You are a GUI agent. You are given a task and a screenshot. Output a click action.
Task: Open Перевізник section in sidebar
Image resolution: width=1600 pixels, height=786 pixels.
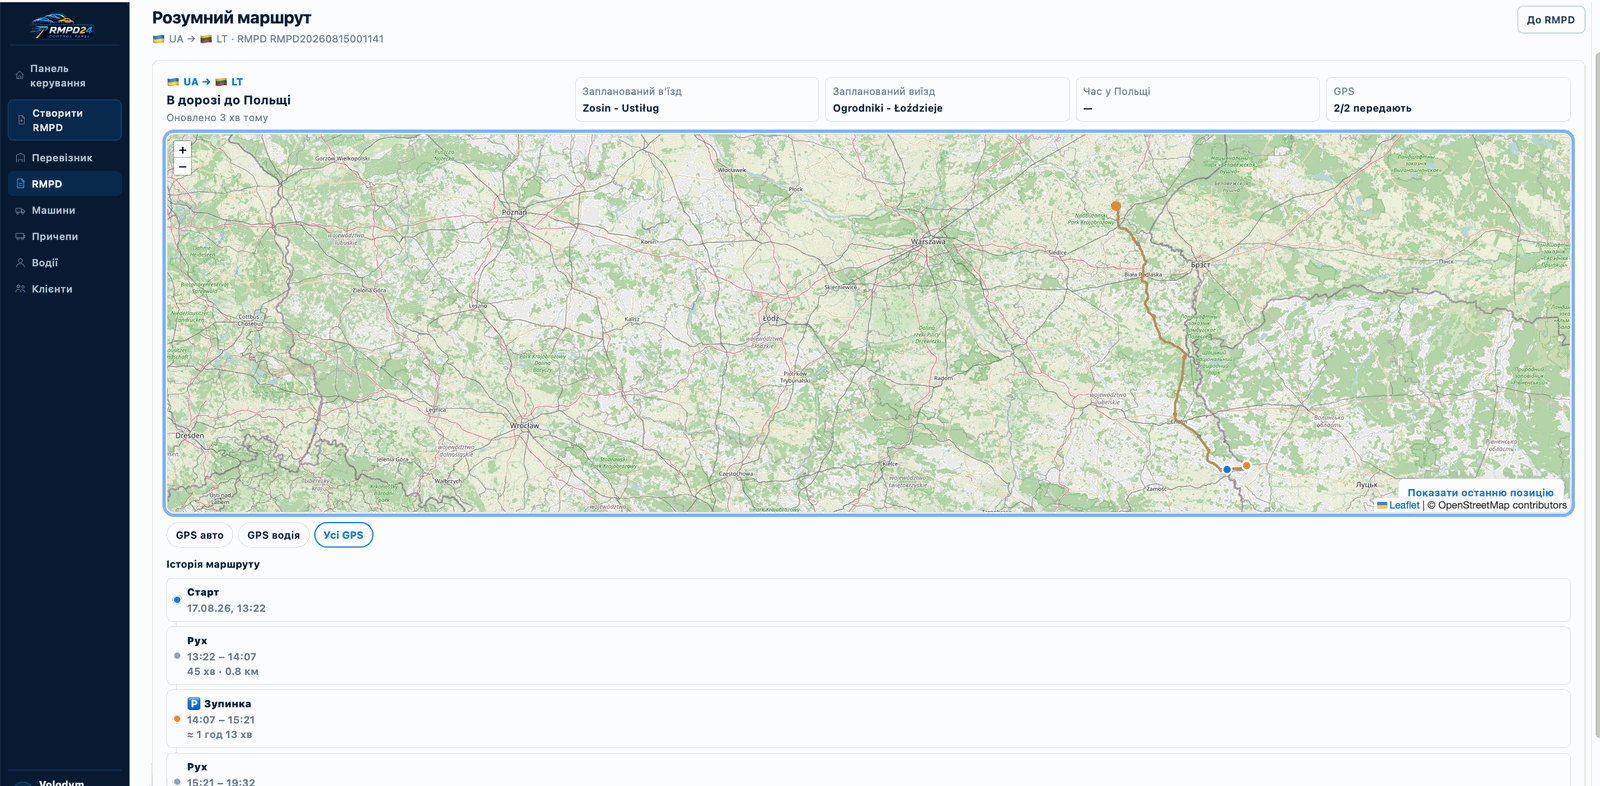pos(64,158)
